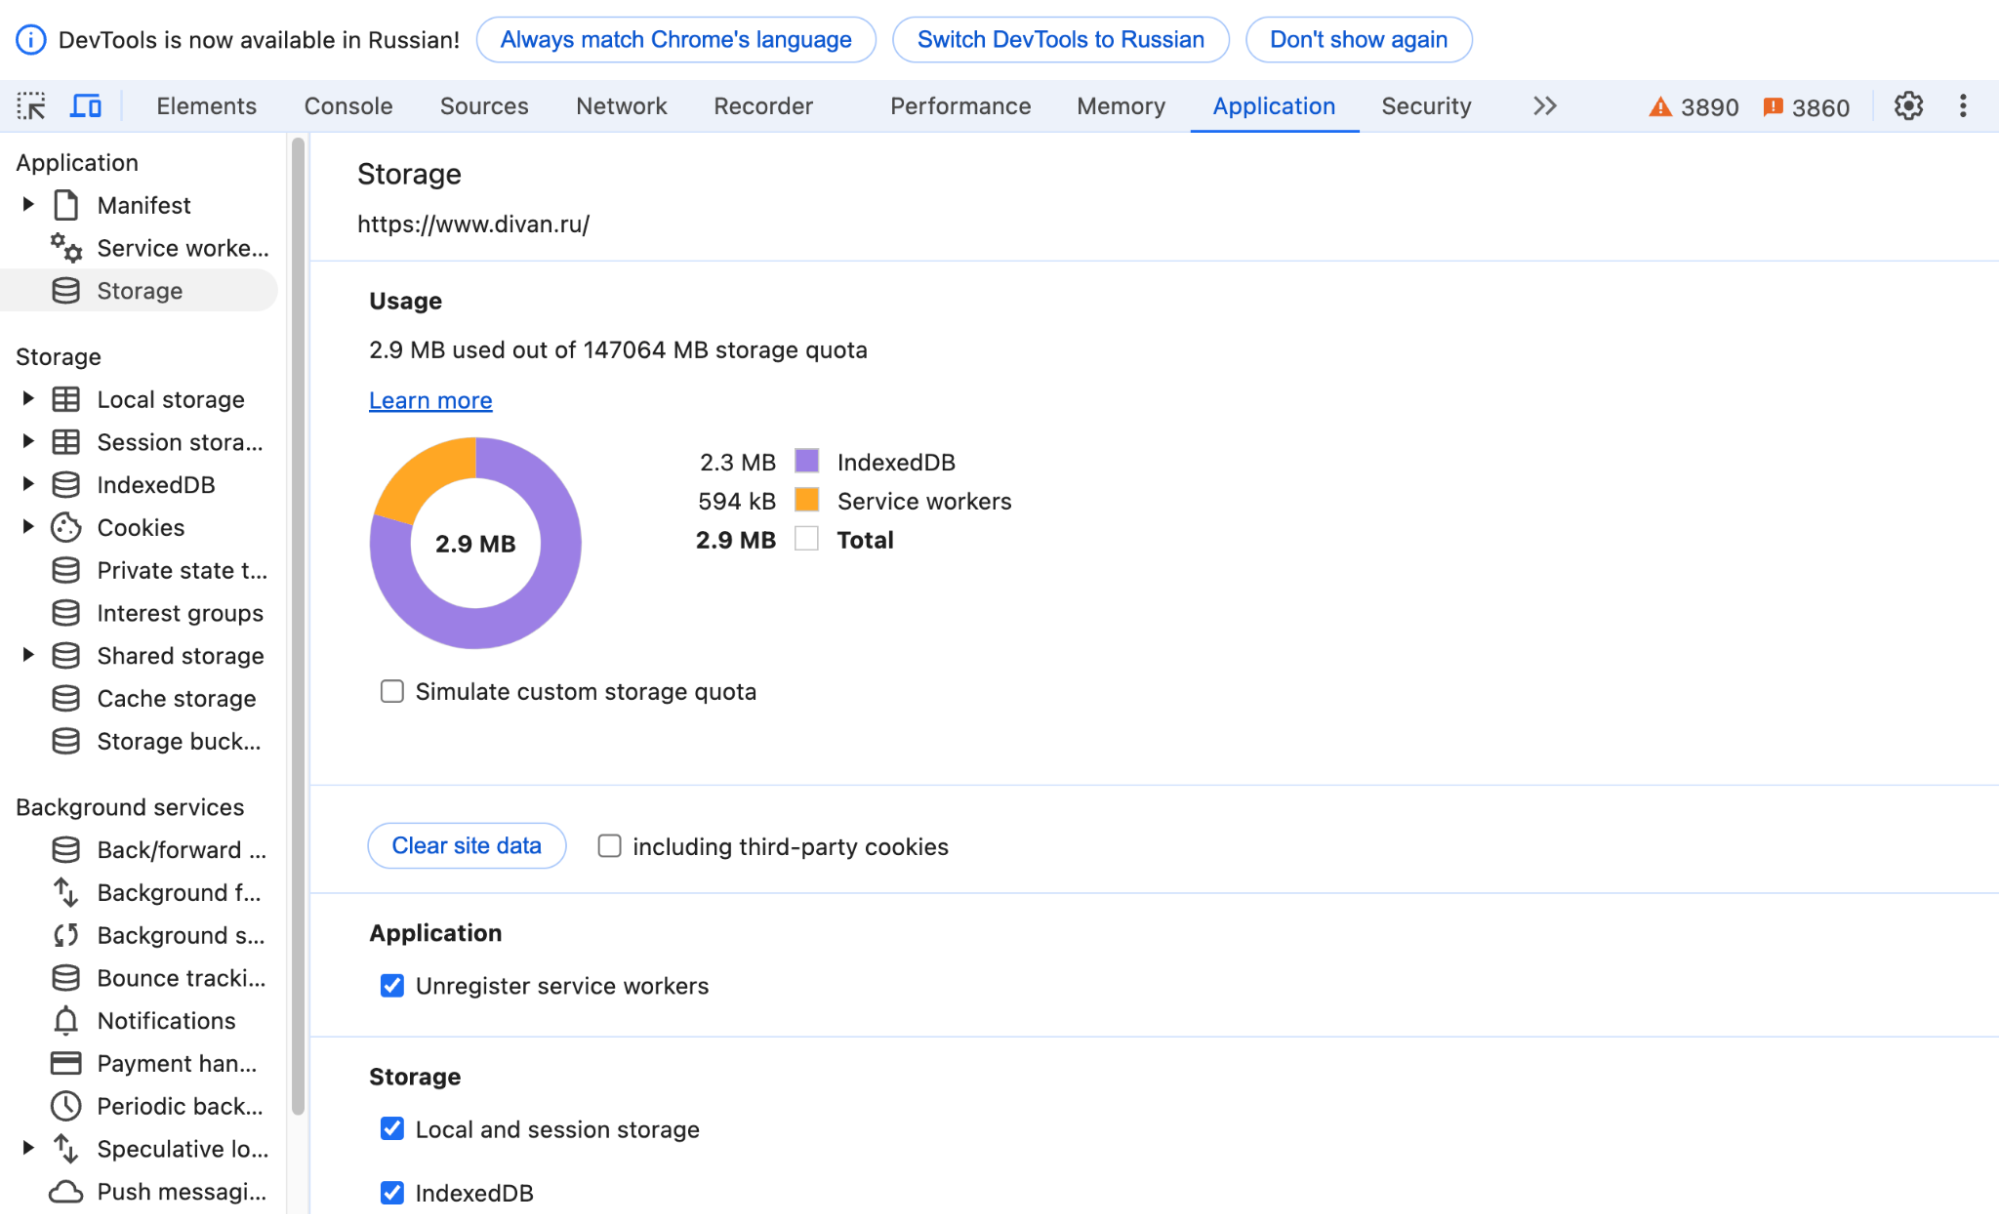The image size is (1999, 1215).
Task: Expand the Session storage arrow
Action: [x=28, y=441]
